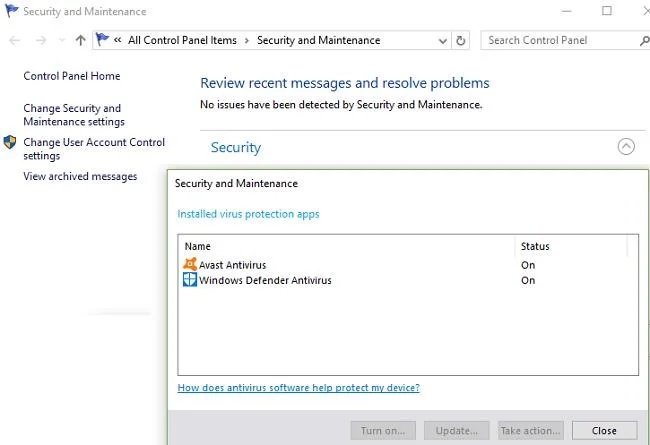The height and width of the screenshot is (445, 650).
Task: Open the recent locations dropdown arrow
Action: tap(62, 40)
